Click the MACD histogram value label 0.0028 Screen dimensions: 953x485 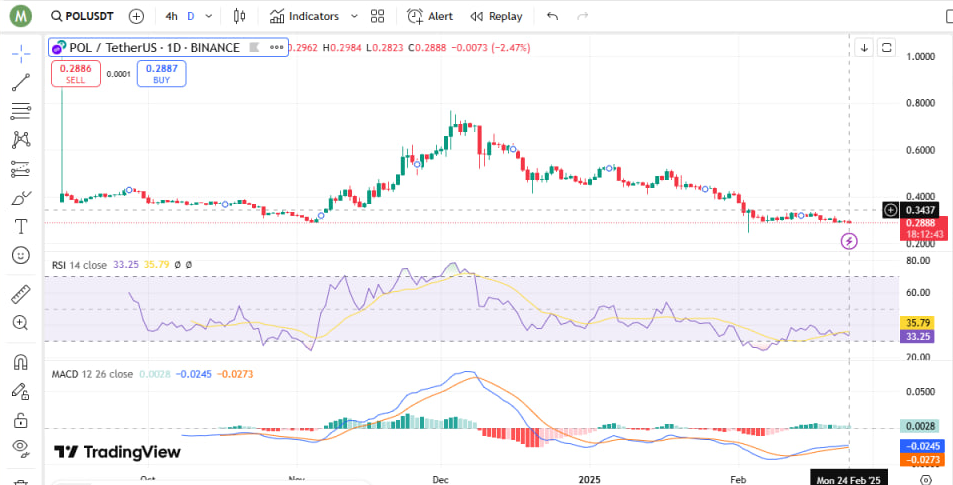pos(922,427)
